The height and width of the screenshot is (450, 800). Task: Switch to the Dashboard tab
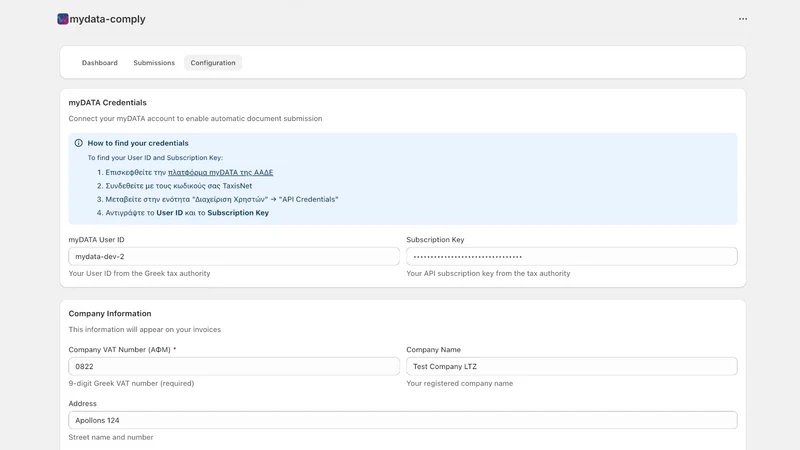pyautogui.click(x=99, y=63)
